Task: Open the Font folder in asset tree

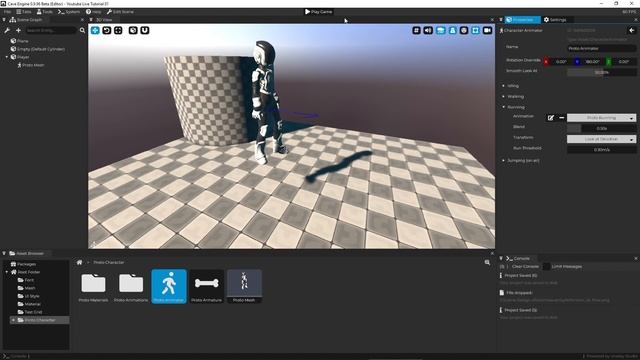Action: [x=26, y=280]
